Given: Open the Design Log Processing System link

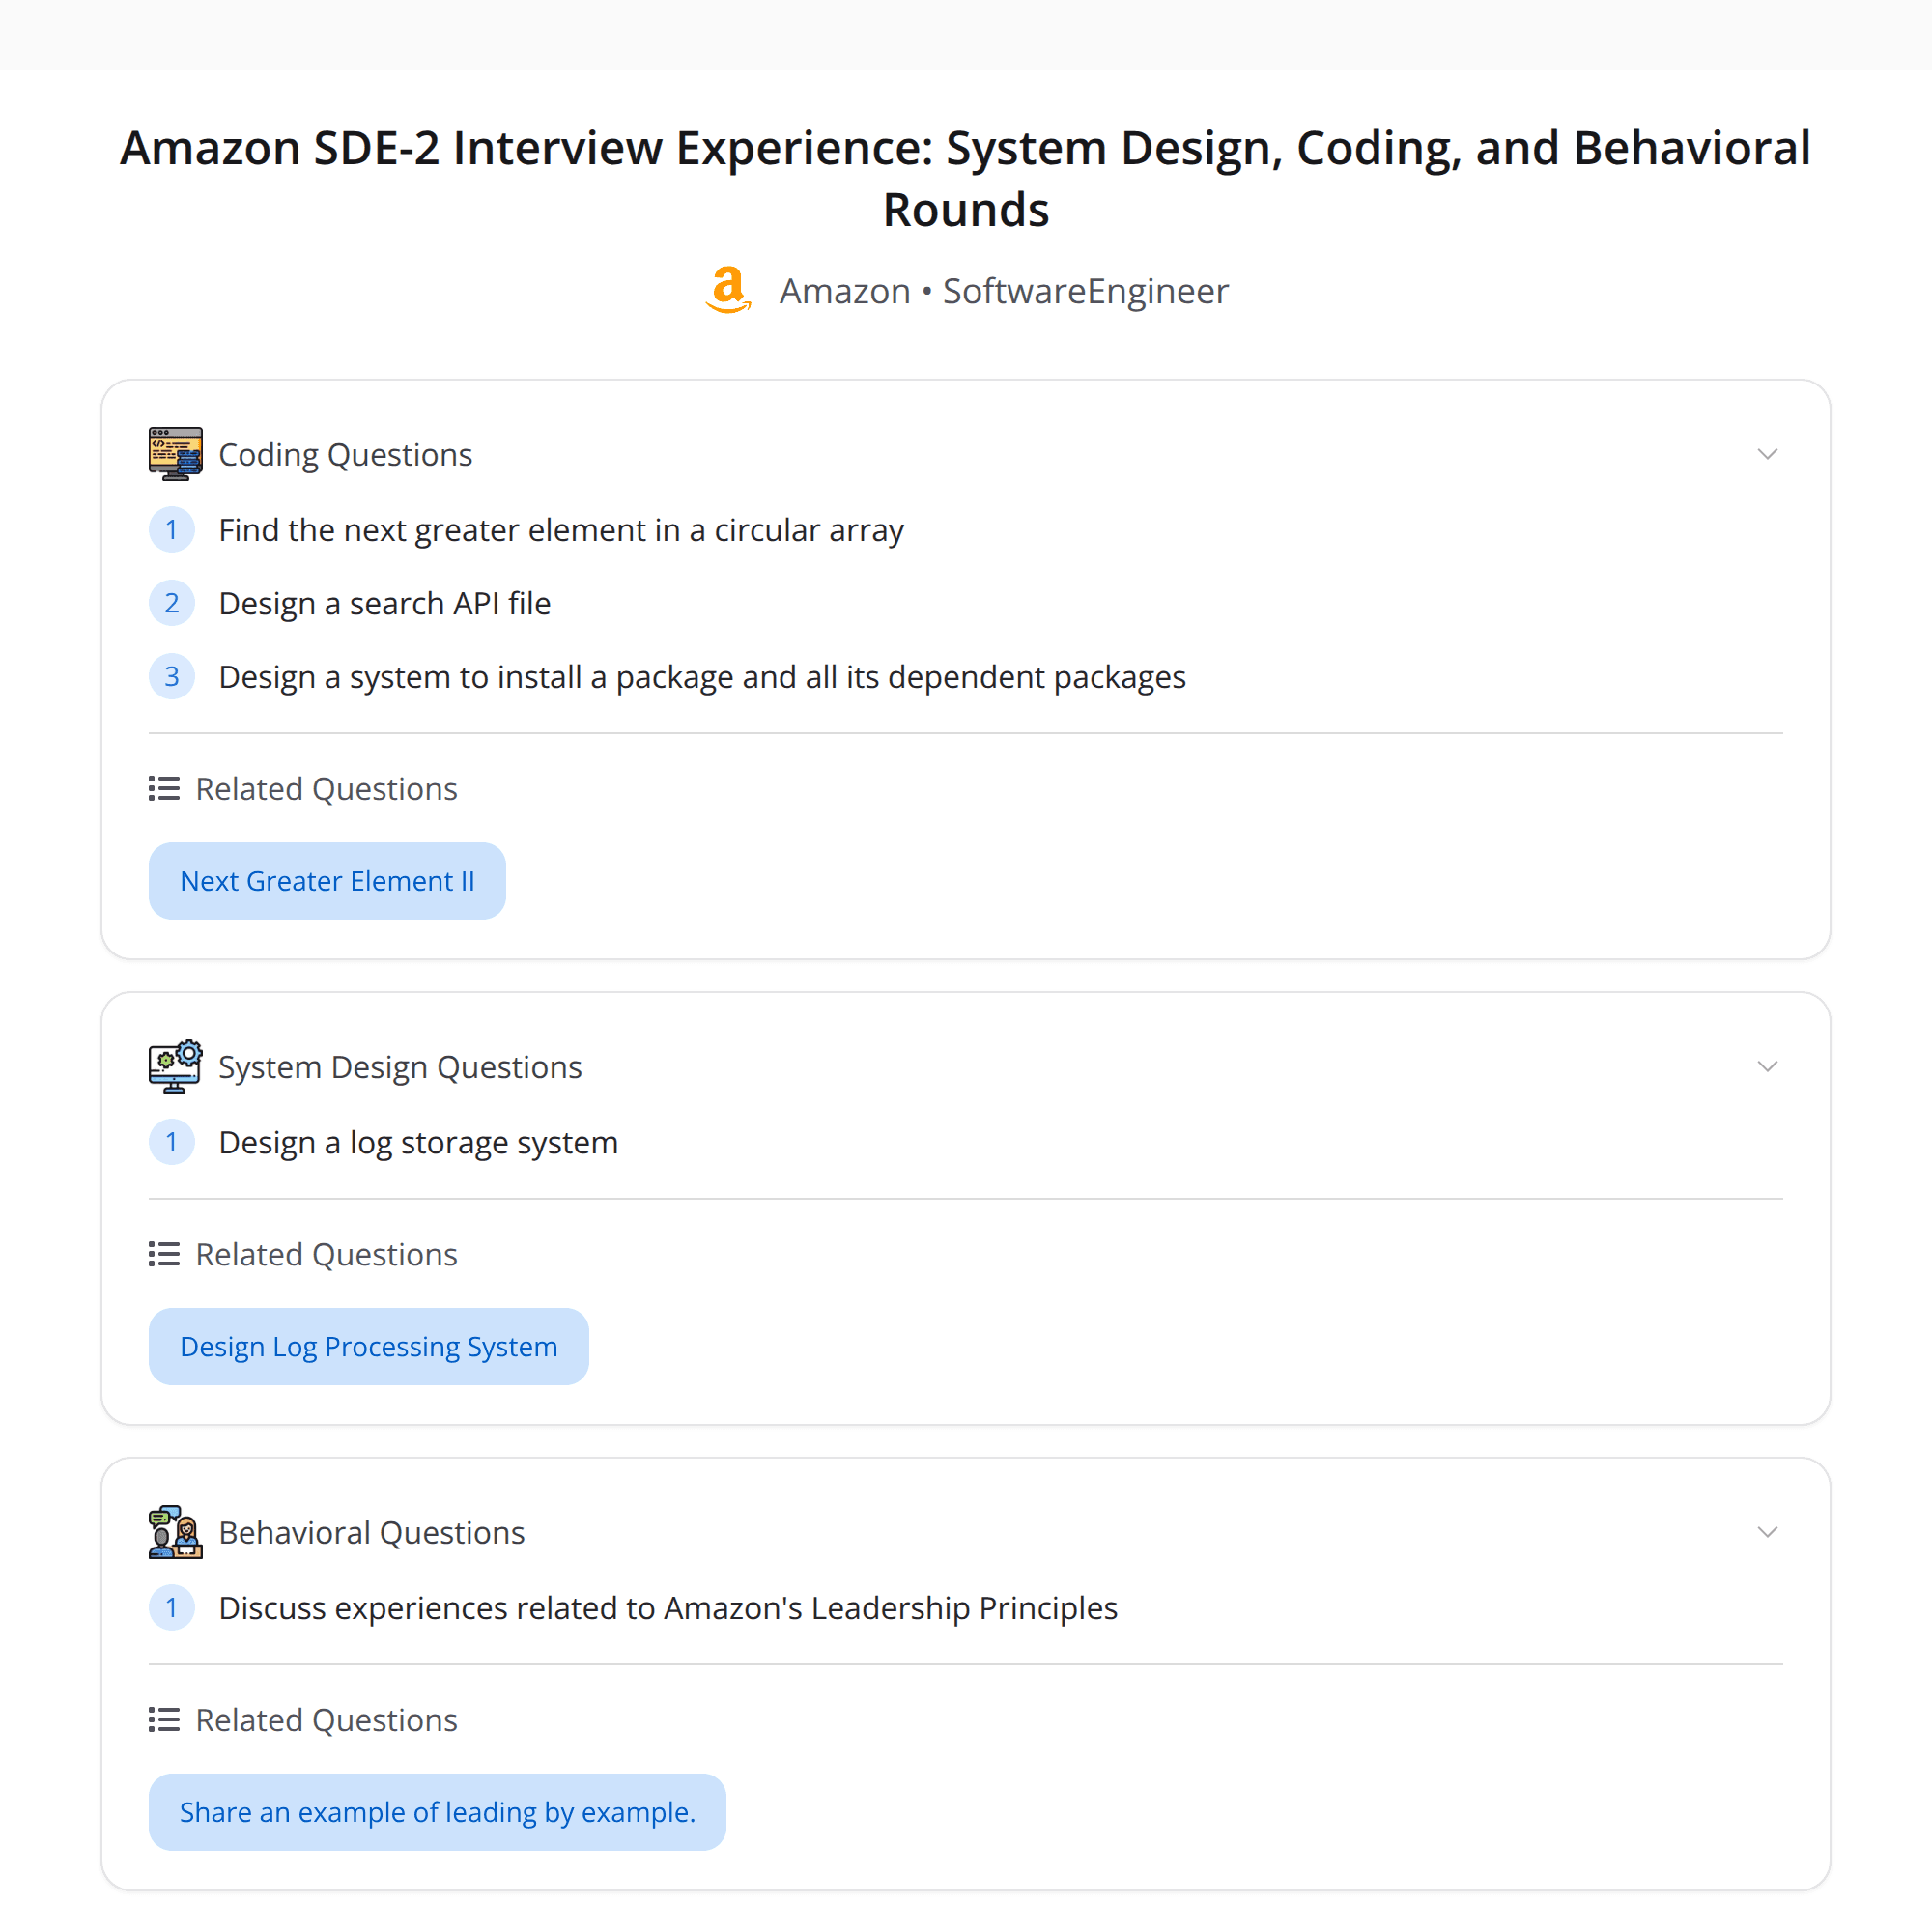Looking at the screenshot, I should (369, 1346).
